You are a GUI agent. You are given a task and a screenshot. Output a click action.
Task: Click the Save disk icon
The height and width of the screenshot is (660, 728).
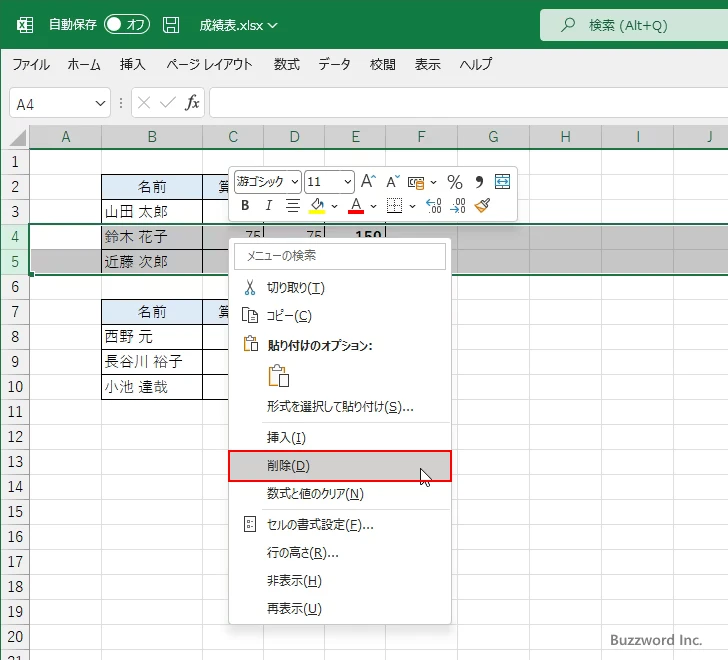[x=171, y=25]
